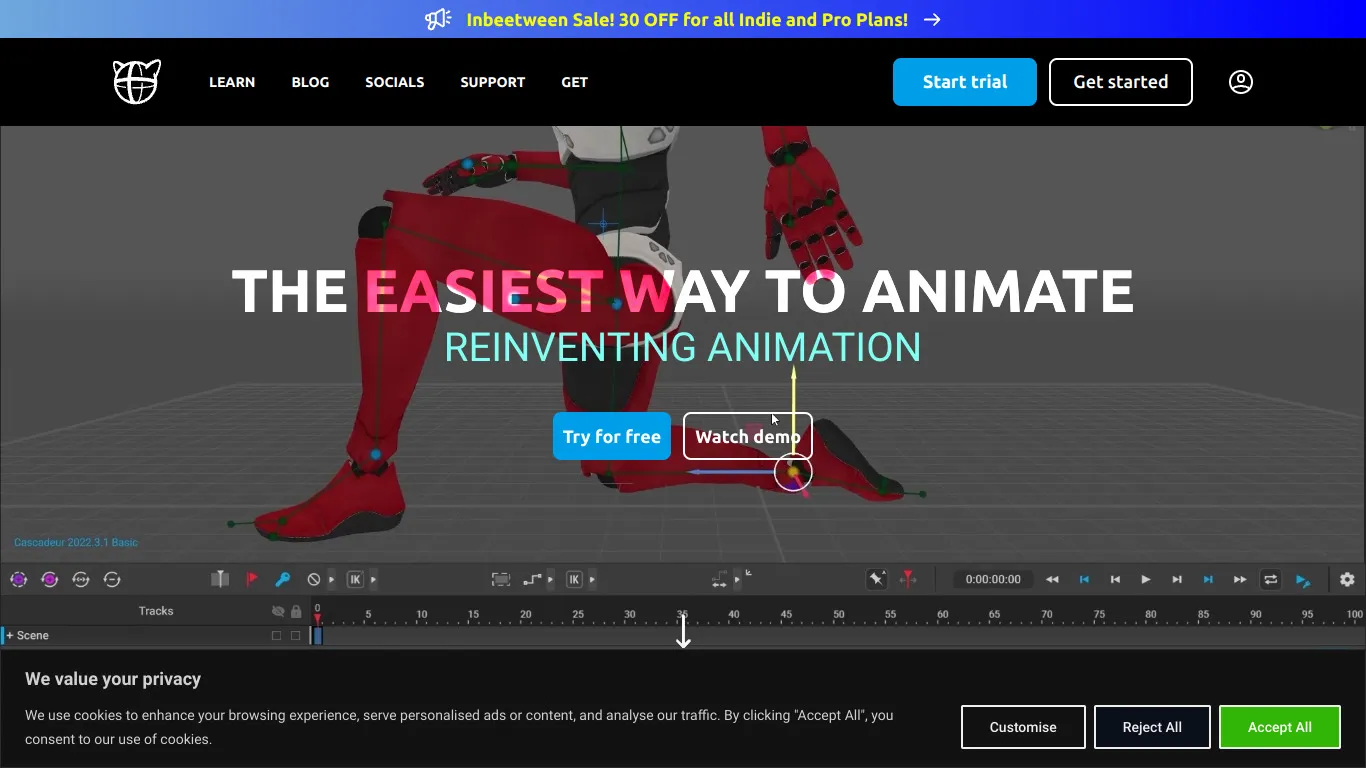Open the LEARN menu
The image size is (1366, 768).
point(232,82)
